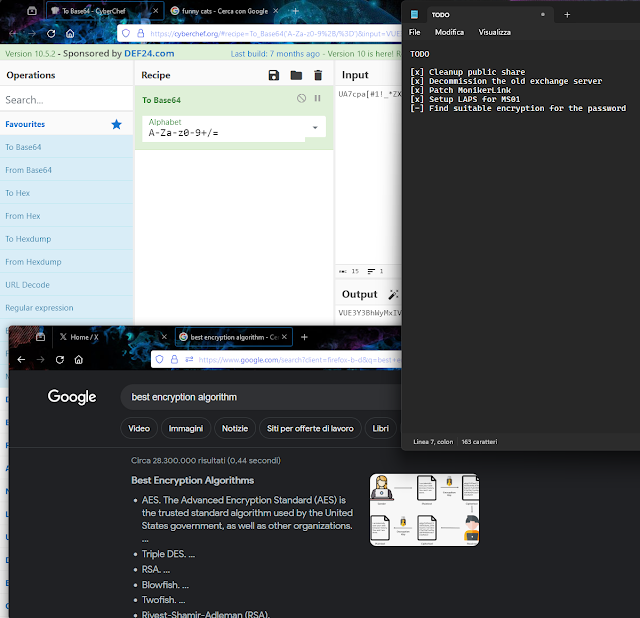Viewport: 640px width, 618px height.
Task: Disable the To Base64 operation
Action: tap(302, 98)
